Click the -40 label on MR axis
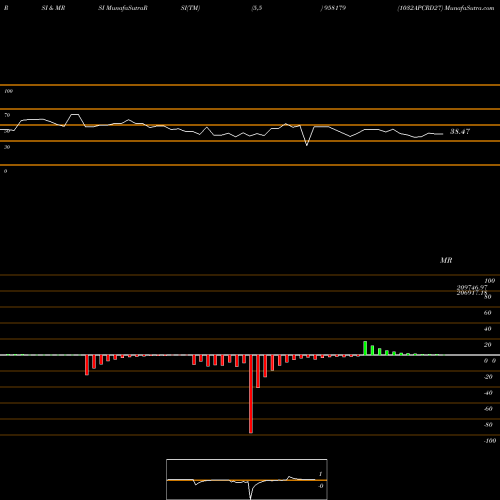 (488, 393)
